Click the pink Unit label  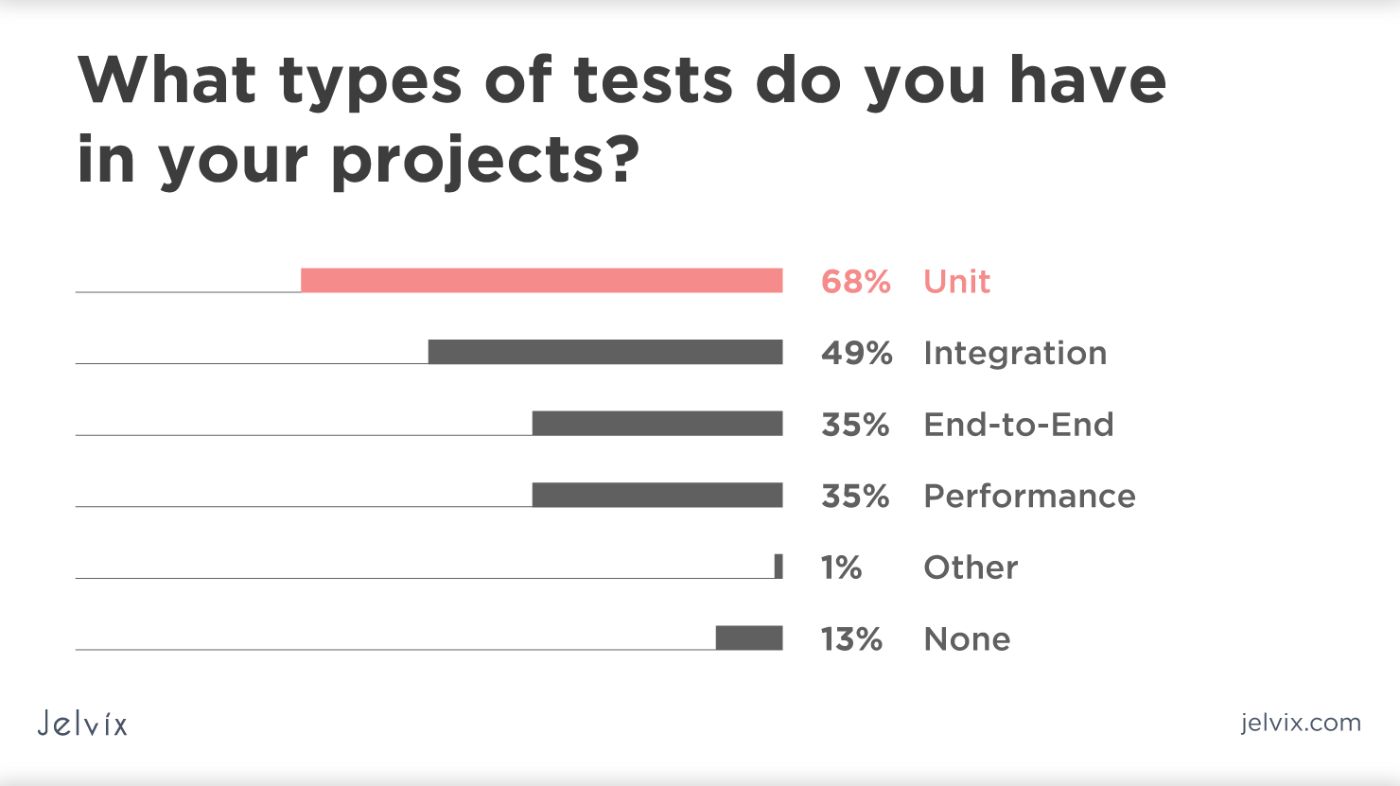point(957,282)
